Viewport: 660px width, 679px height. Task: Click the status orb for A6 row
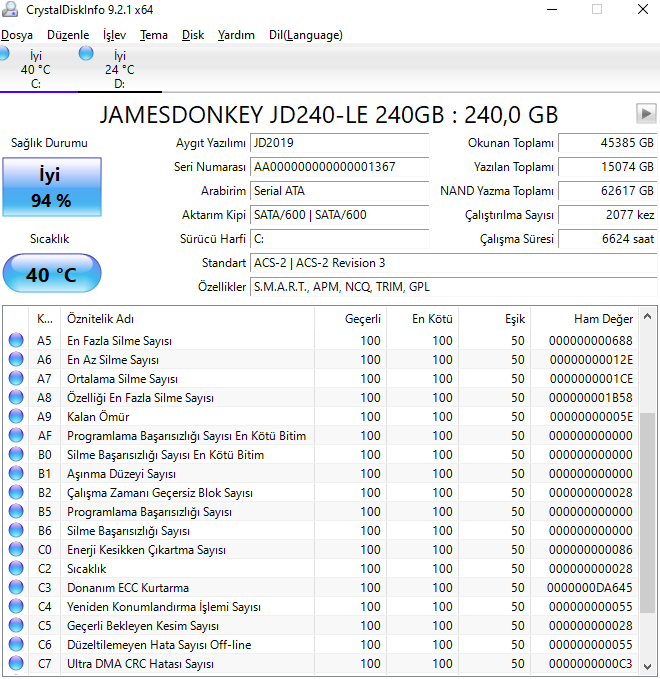tap(16, 359)
